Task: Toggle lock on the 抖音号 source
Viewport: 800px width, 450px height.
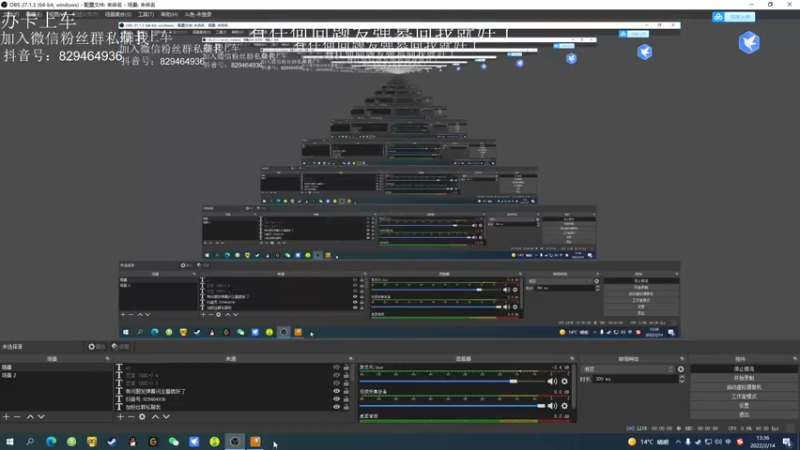Action: coord(346,399)
